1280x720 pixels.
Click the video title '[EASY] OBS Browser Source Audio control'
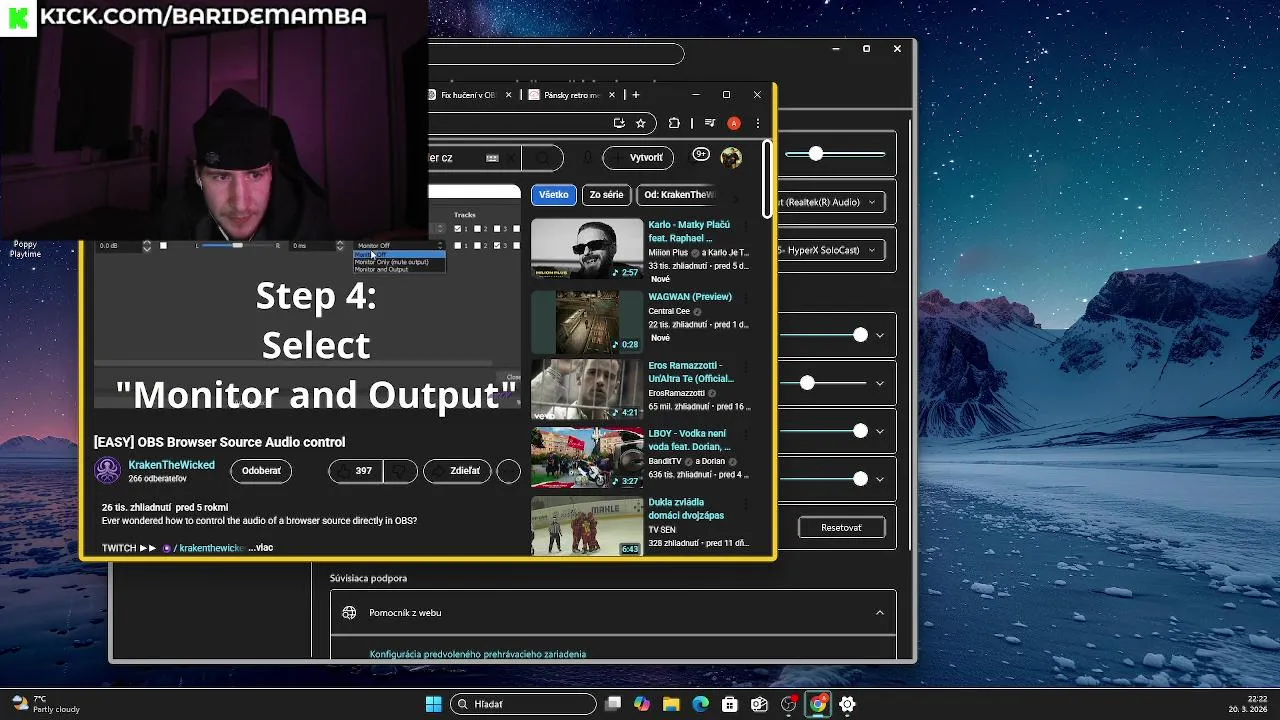click(x=219, y=442)
